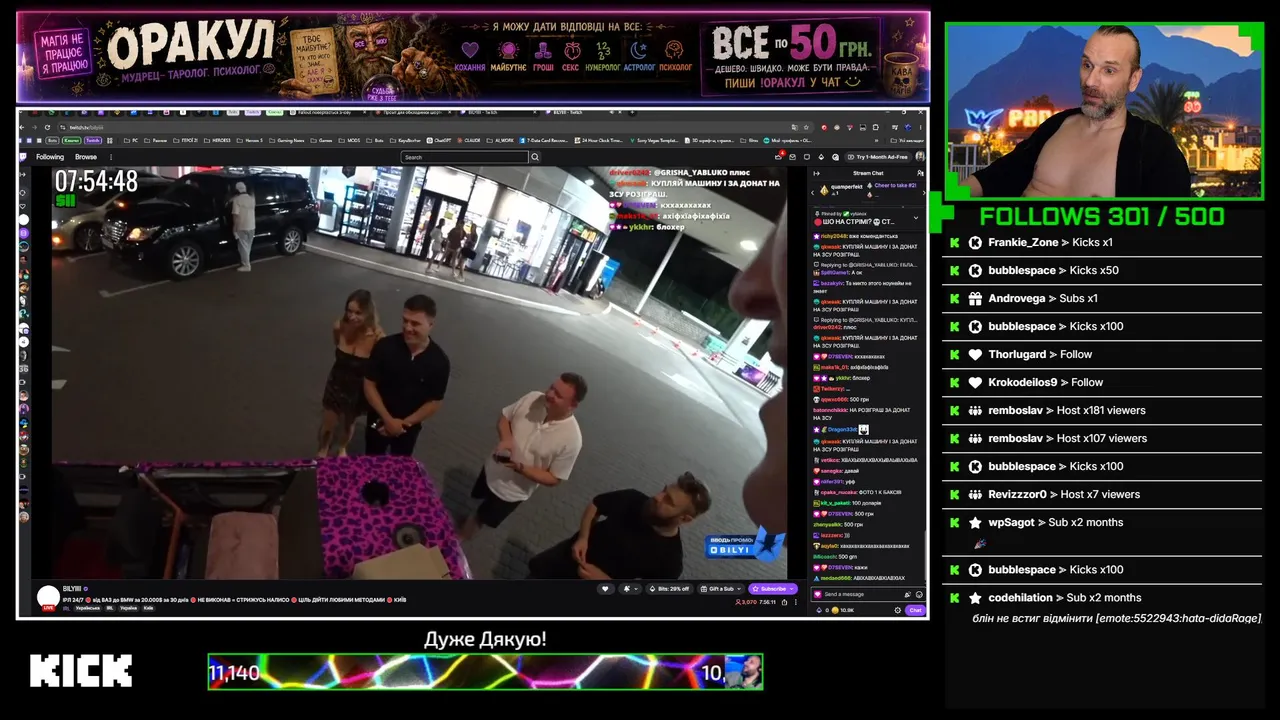The image size is (1280, 720).
Task: Open the CLAUDE bookmark
Action: pos(468,140)
